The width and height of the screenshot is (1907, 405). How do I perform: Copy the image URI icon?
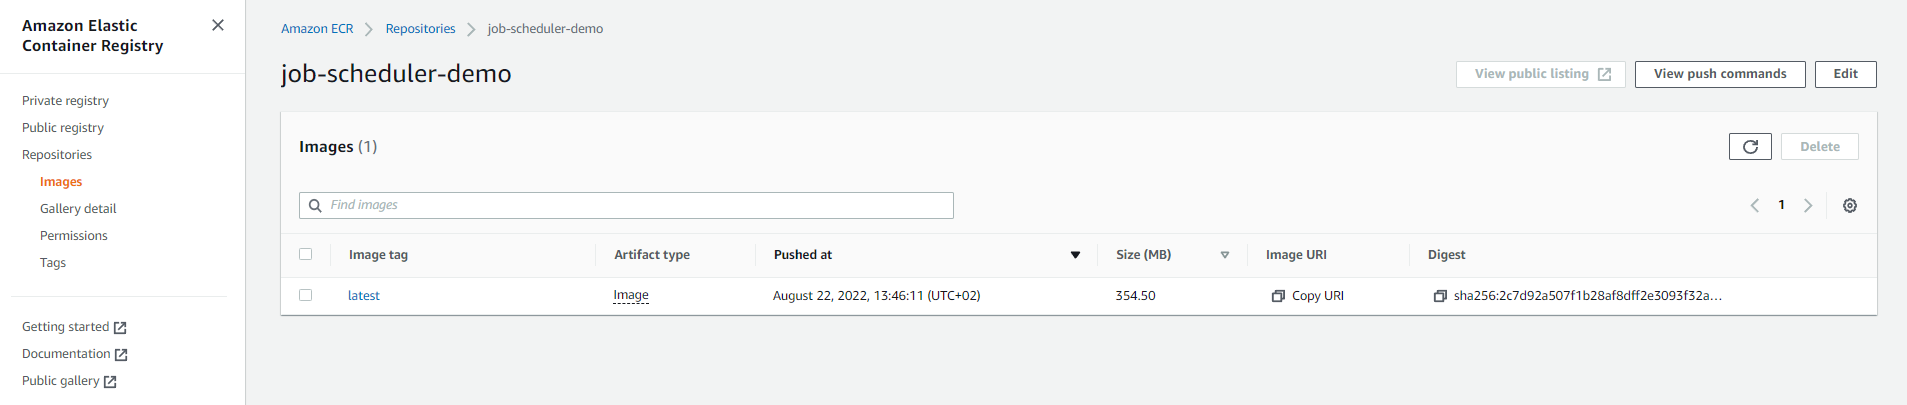[x=1278, y=296]
